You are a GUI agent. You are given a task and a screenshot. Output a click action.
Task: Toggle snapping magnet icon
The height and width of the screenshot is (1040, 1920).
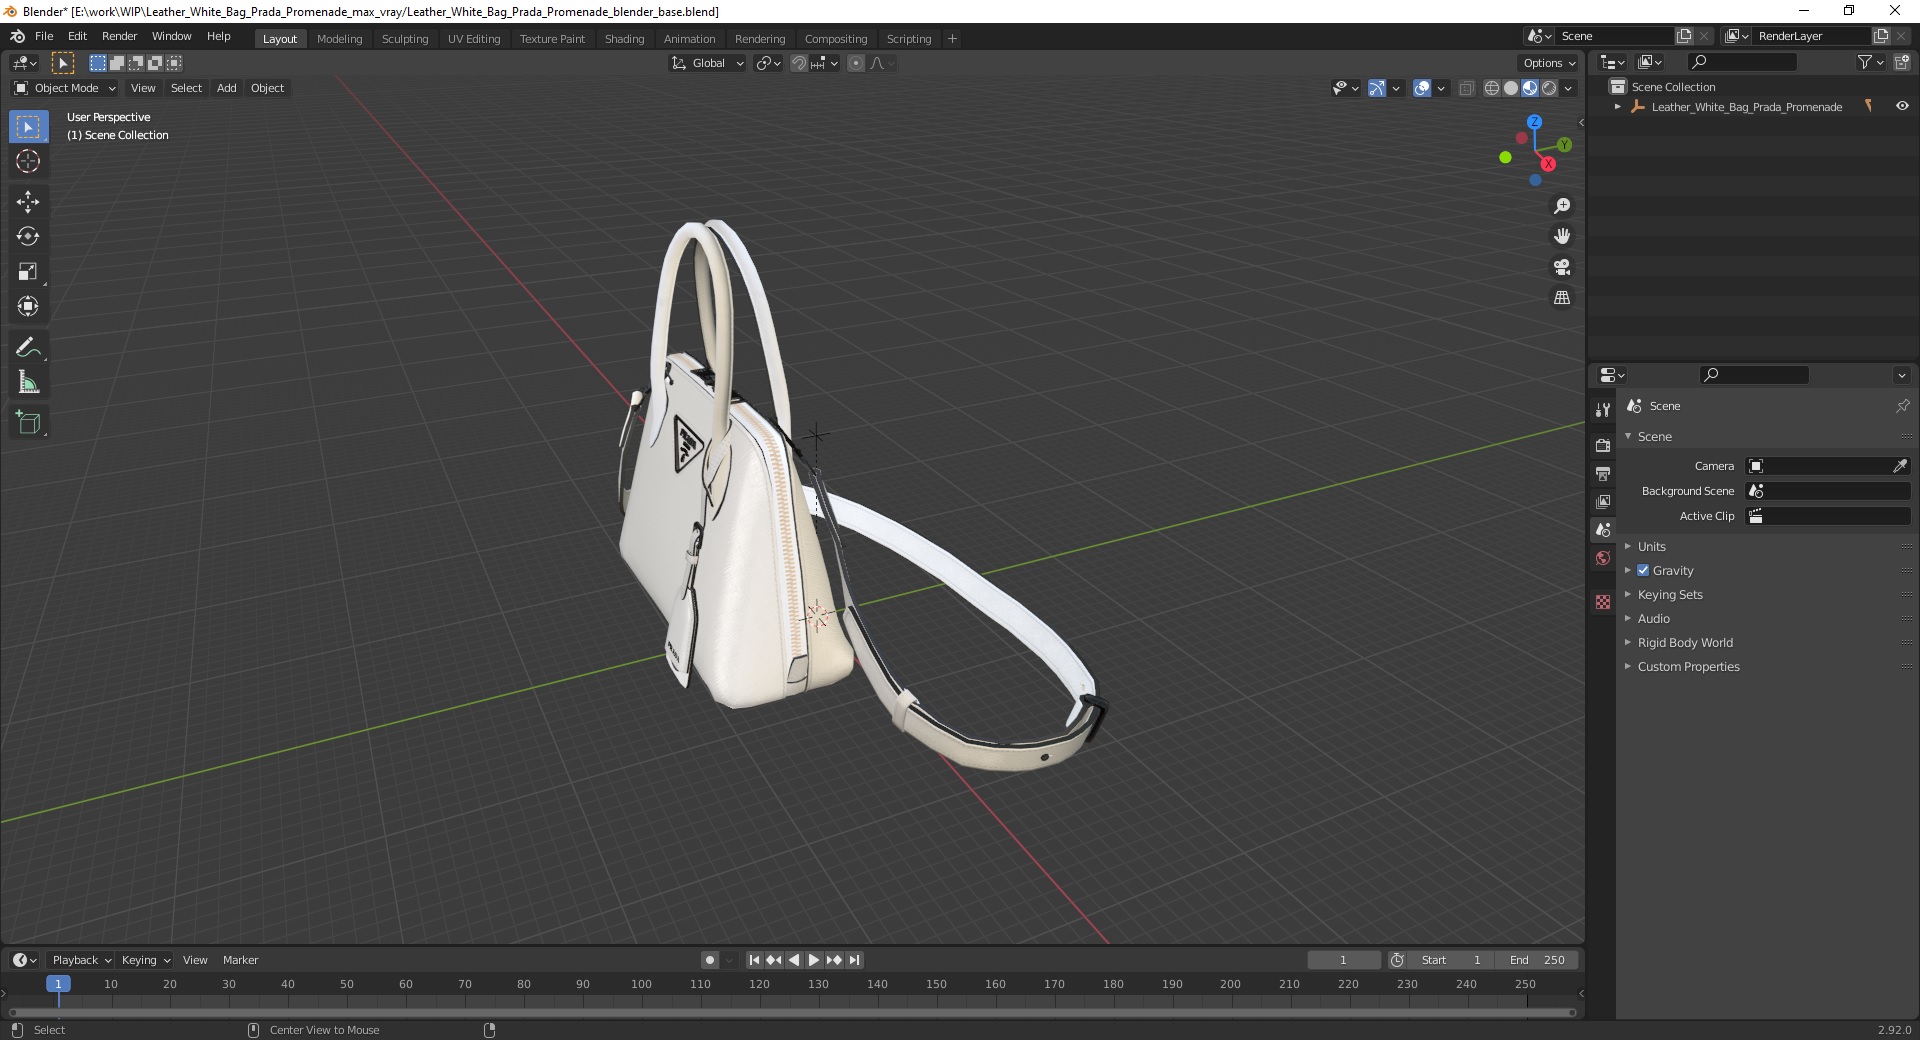tap(798, 63)
